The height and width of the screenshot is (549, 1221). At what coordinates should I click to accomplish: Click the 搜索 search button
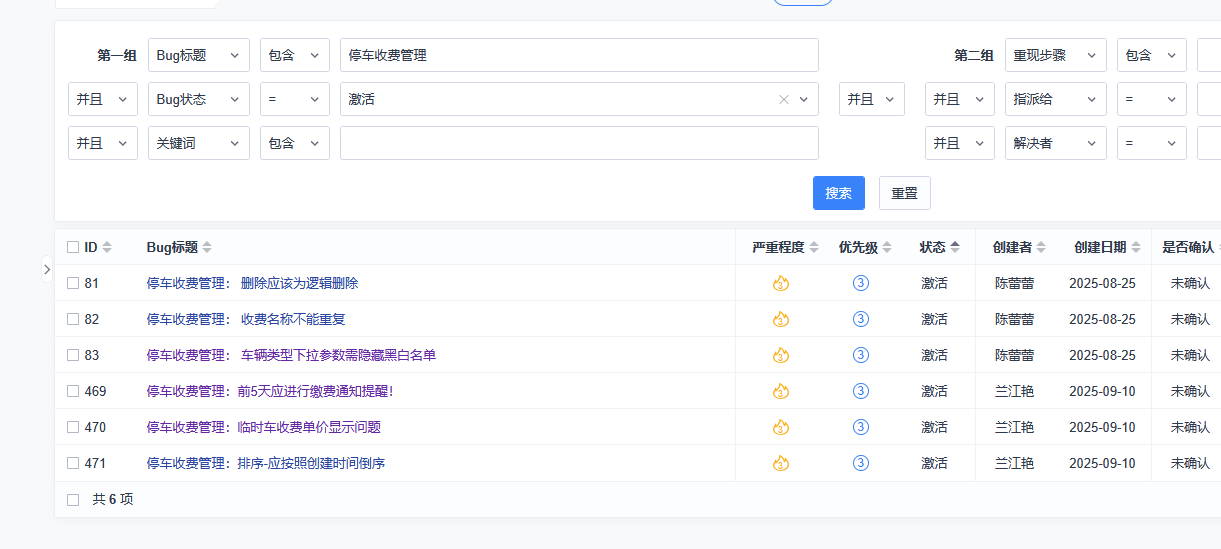838,193
